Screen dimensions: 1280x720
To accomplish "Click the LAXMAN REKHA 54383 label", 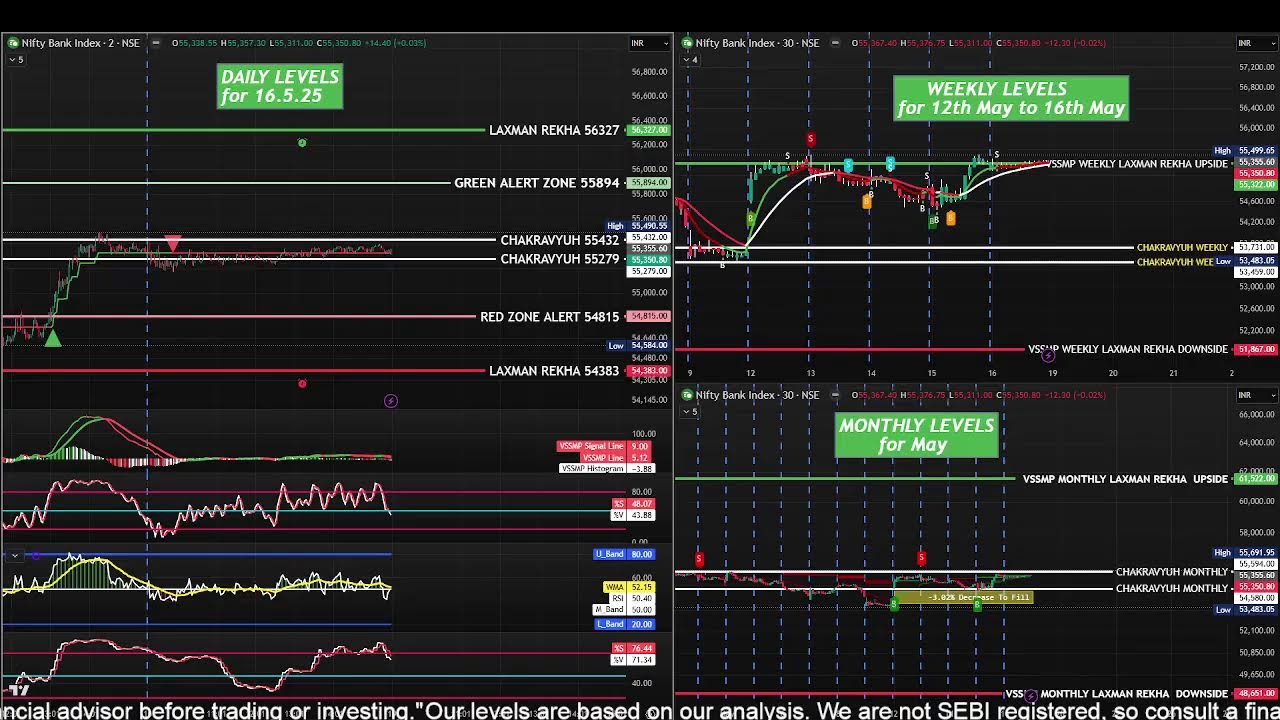I will 554,371.
